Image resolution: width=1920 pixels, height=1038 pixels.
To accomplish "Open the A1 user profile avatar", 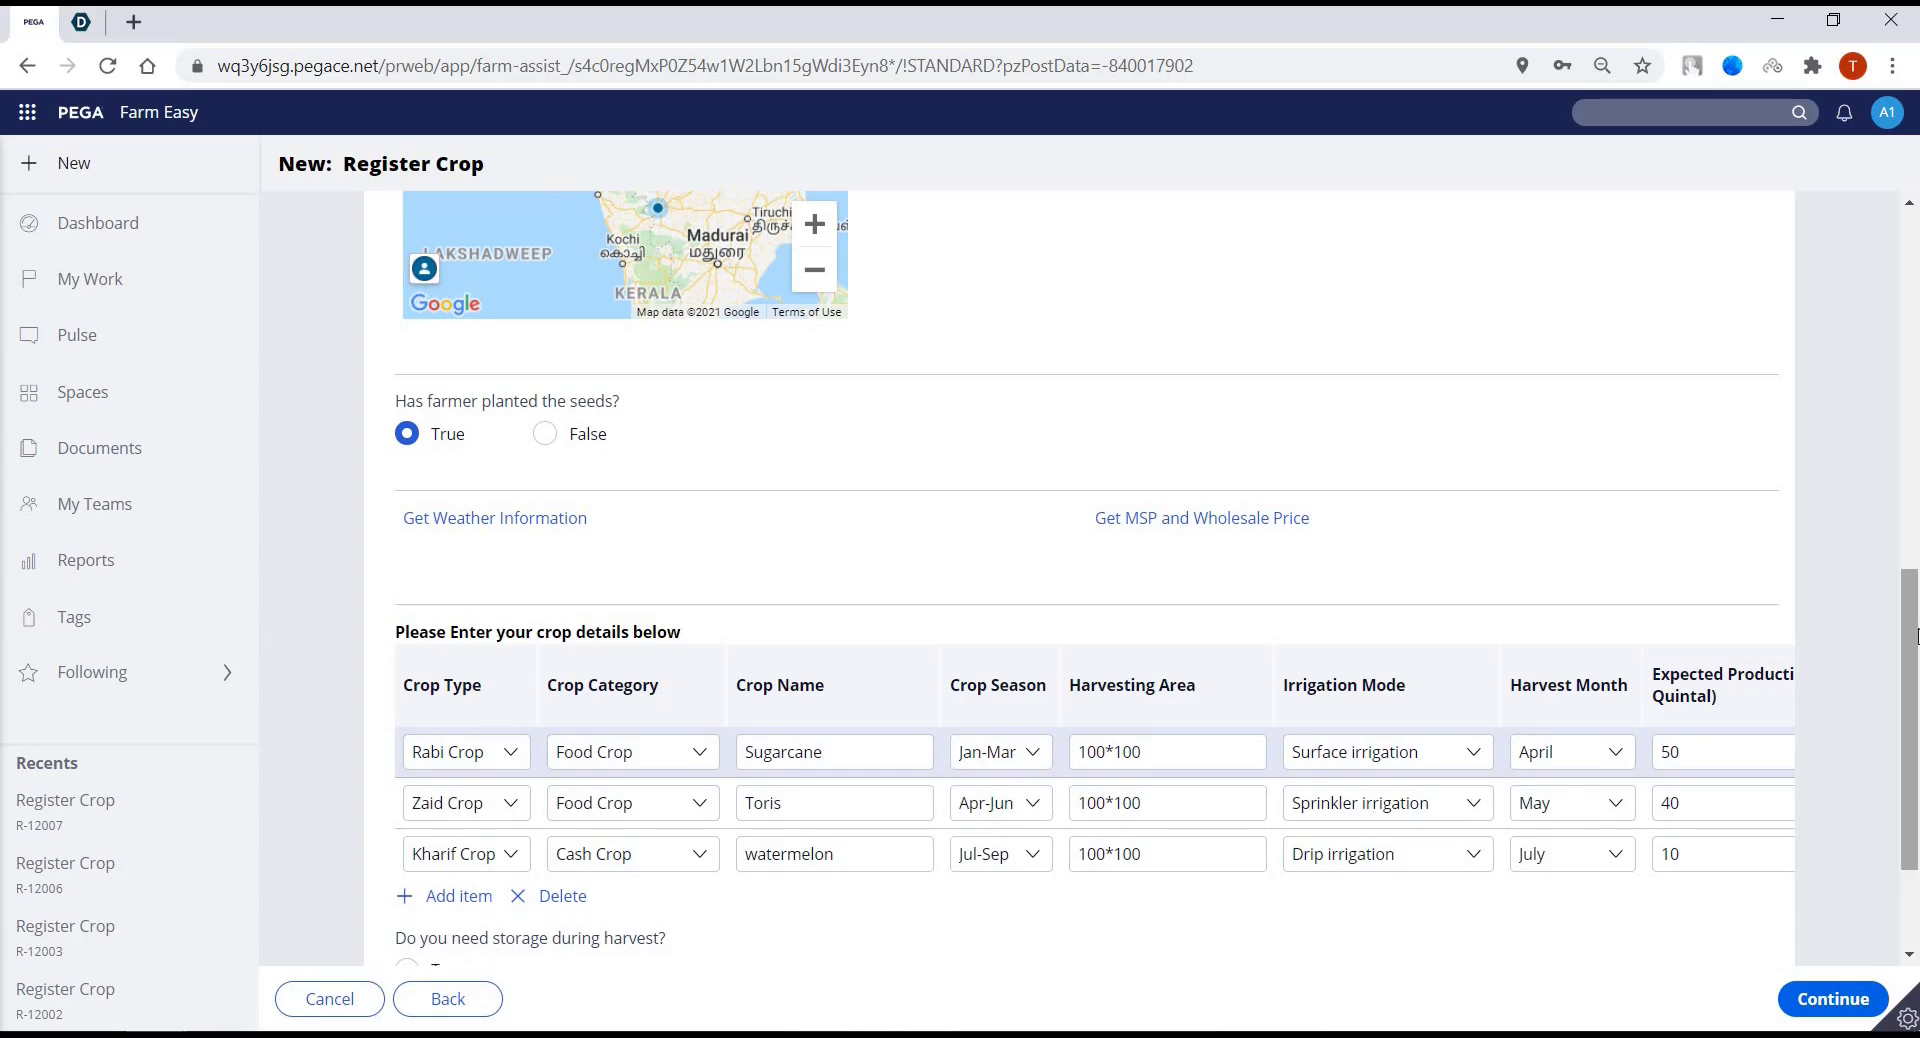I will [x=1886, y=112].
